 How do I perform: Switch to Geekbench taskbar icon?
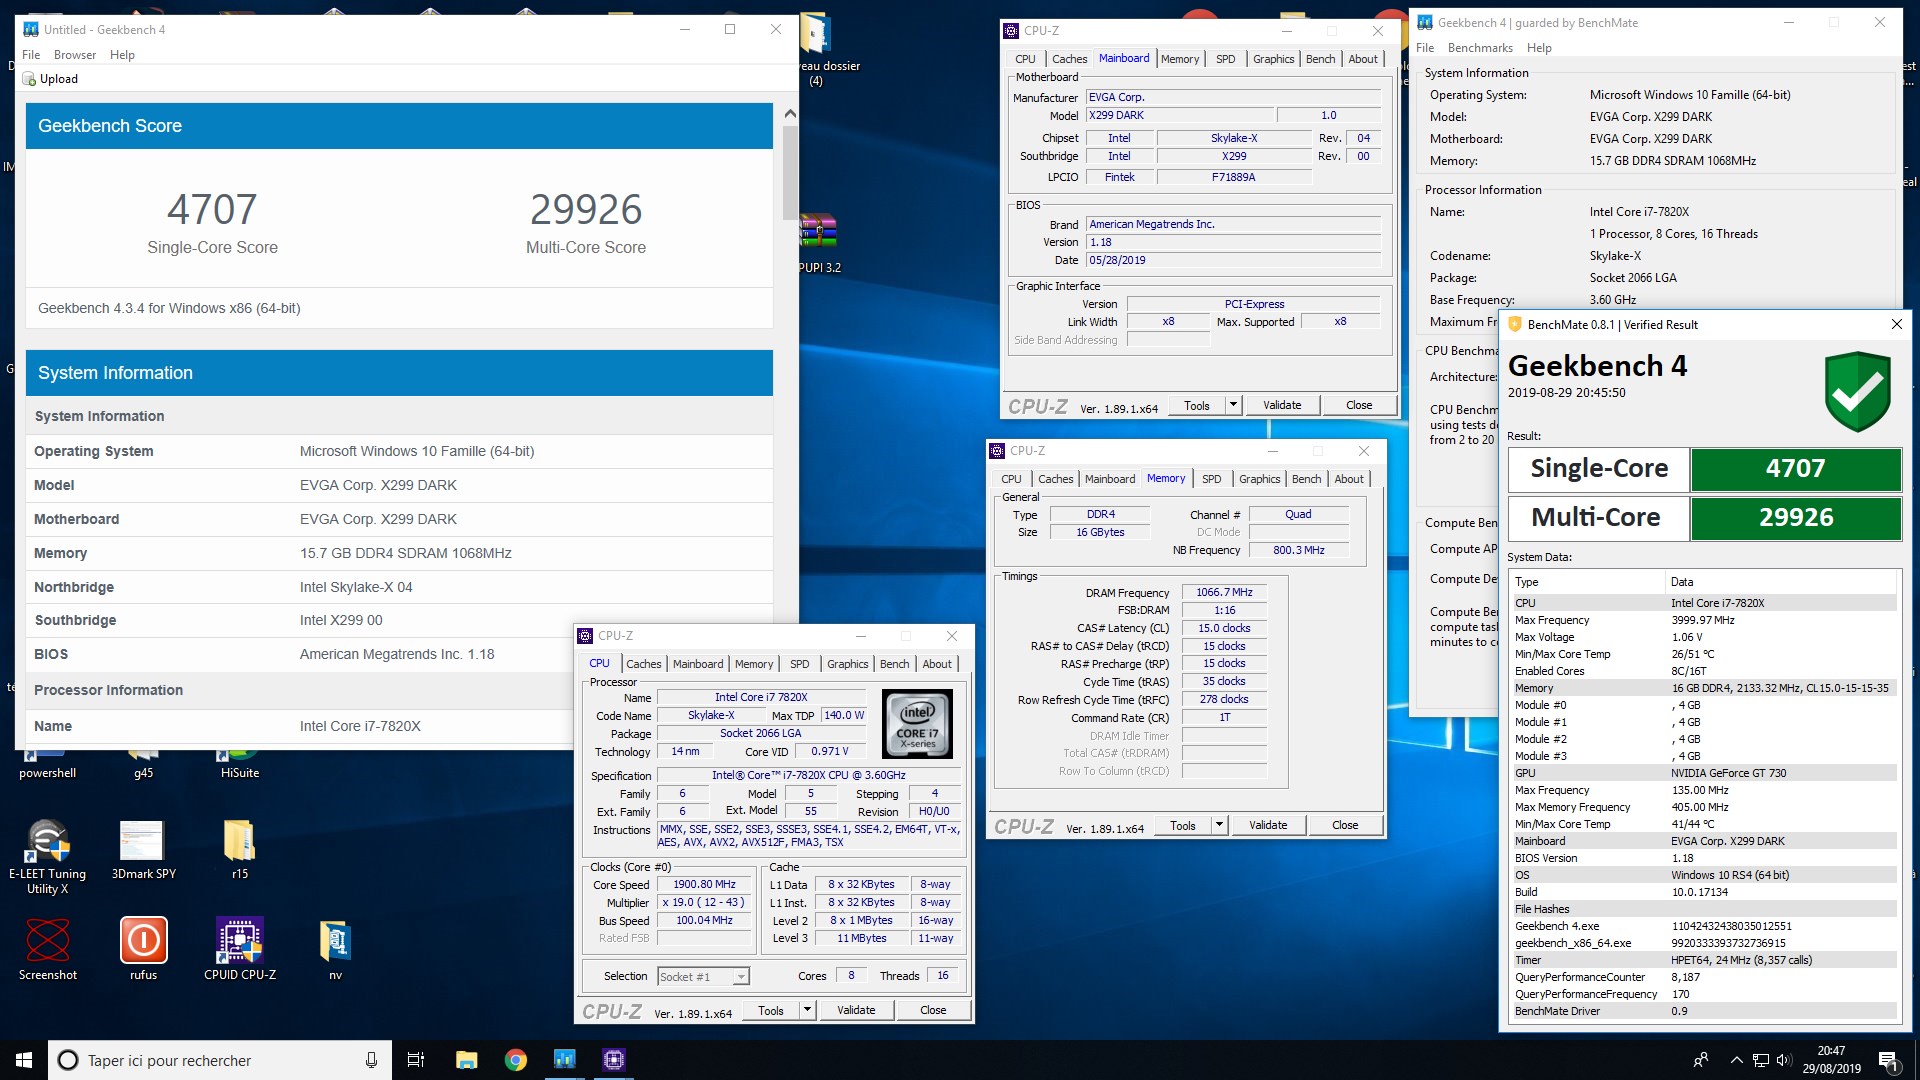[x=564, y=1060]
